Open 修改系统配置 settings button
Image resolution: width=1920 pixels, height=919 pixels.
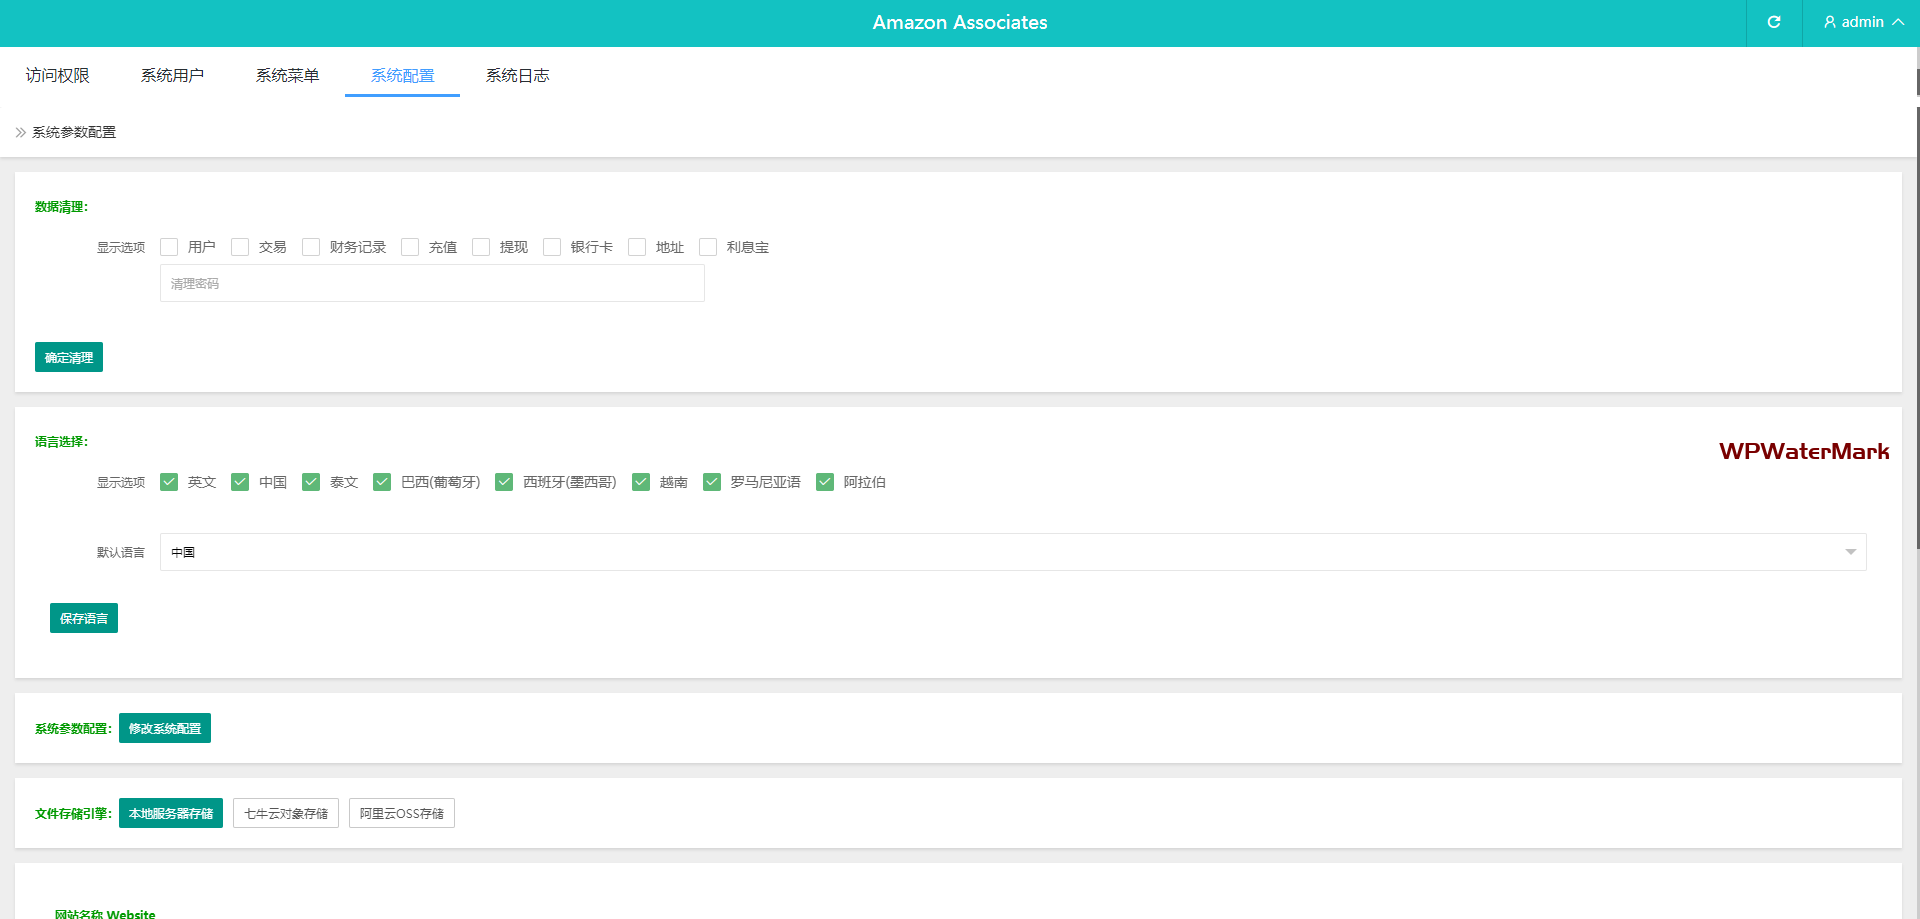point(165,728)
